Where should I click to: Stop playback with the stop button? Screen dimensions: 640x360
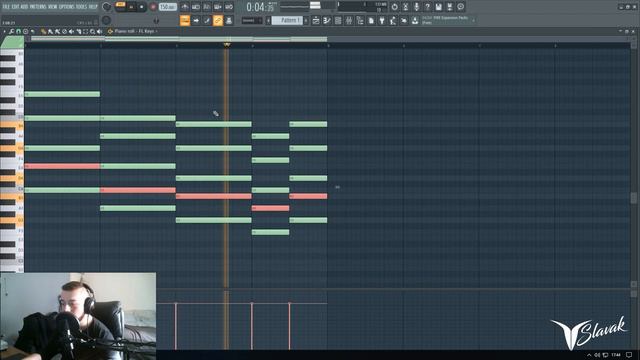(142, 7)
